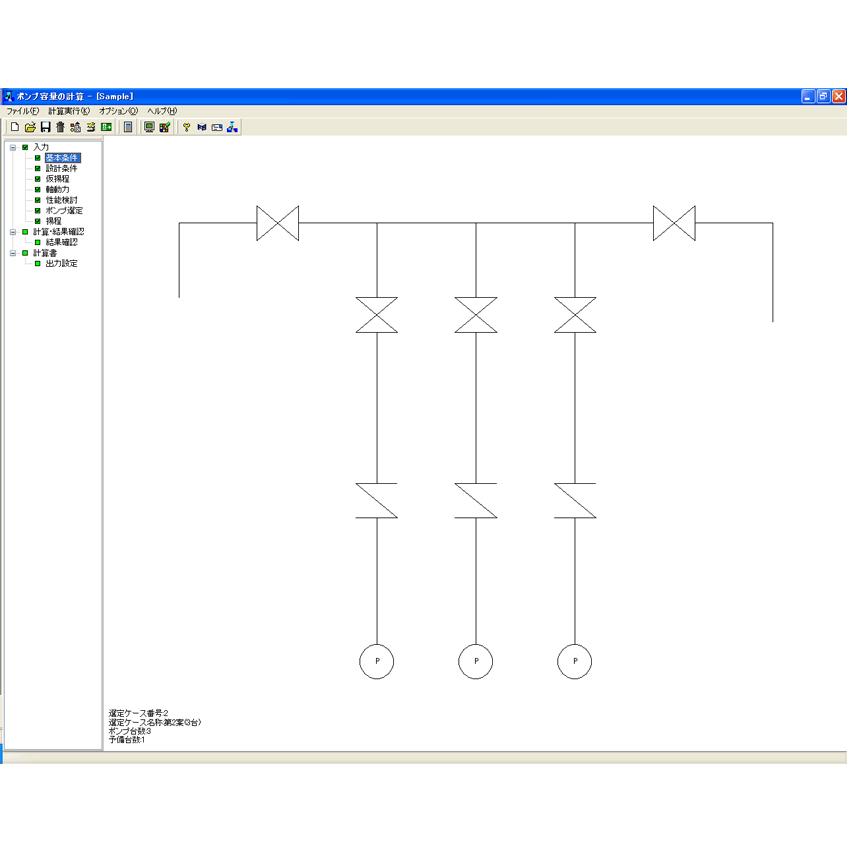Screen dimensions: 856x856
Task: Select the ポンプ選定 tree item
Action: 64,211
